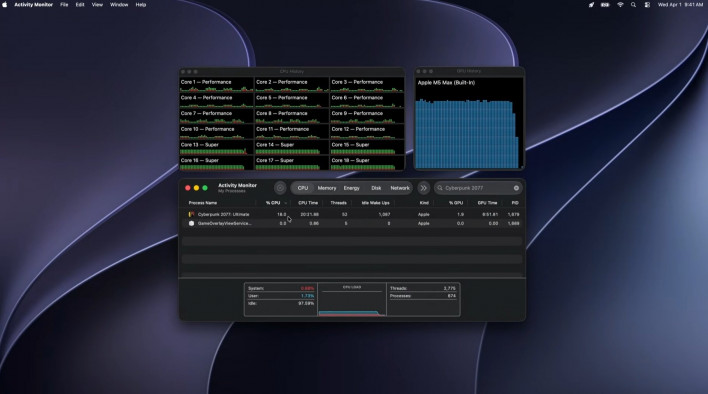
Task: Sort by the Idle Wake Ups column
Action: (375, 203)
